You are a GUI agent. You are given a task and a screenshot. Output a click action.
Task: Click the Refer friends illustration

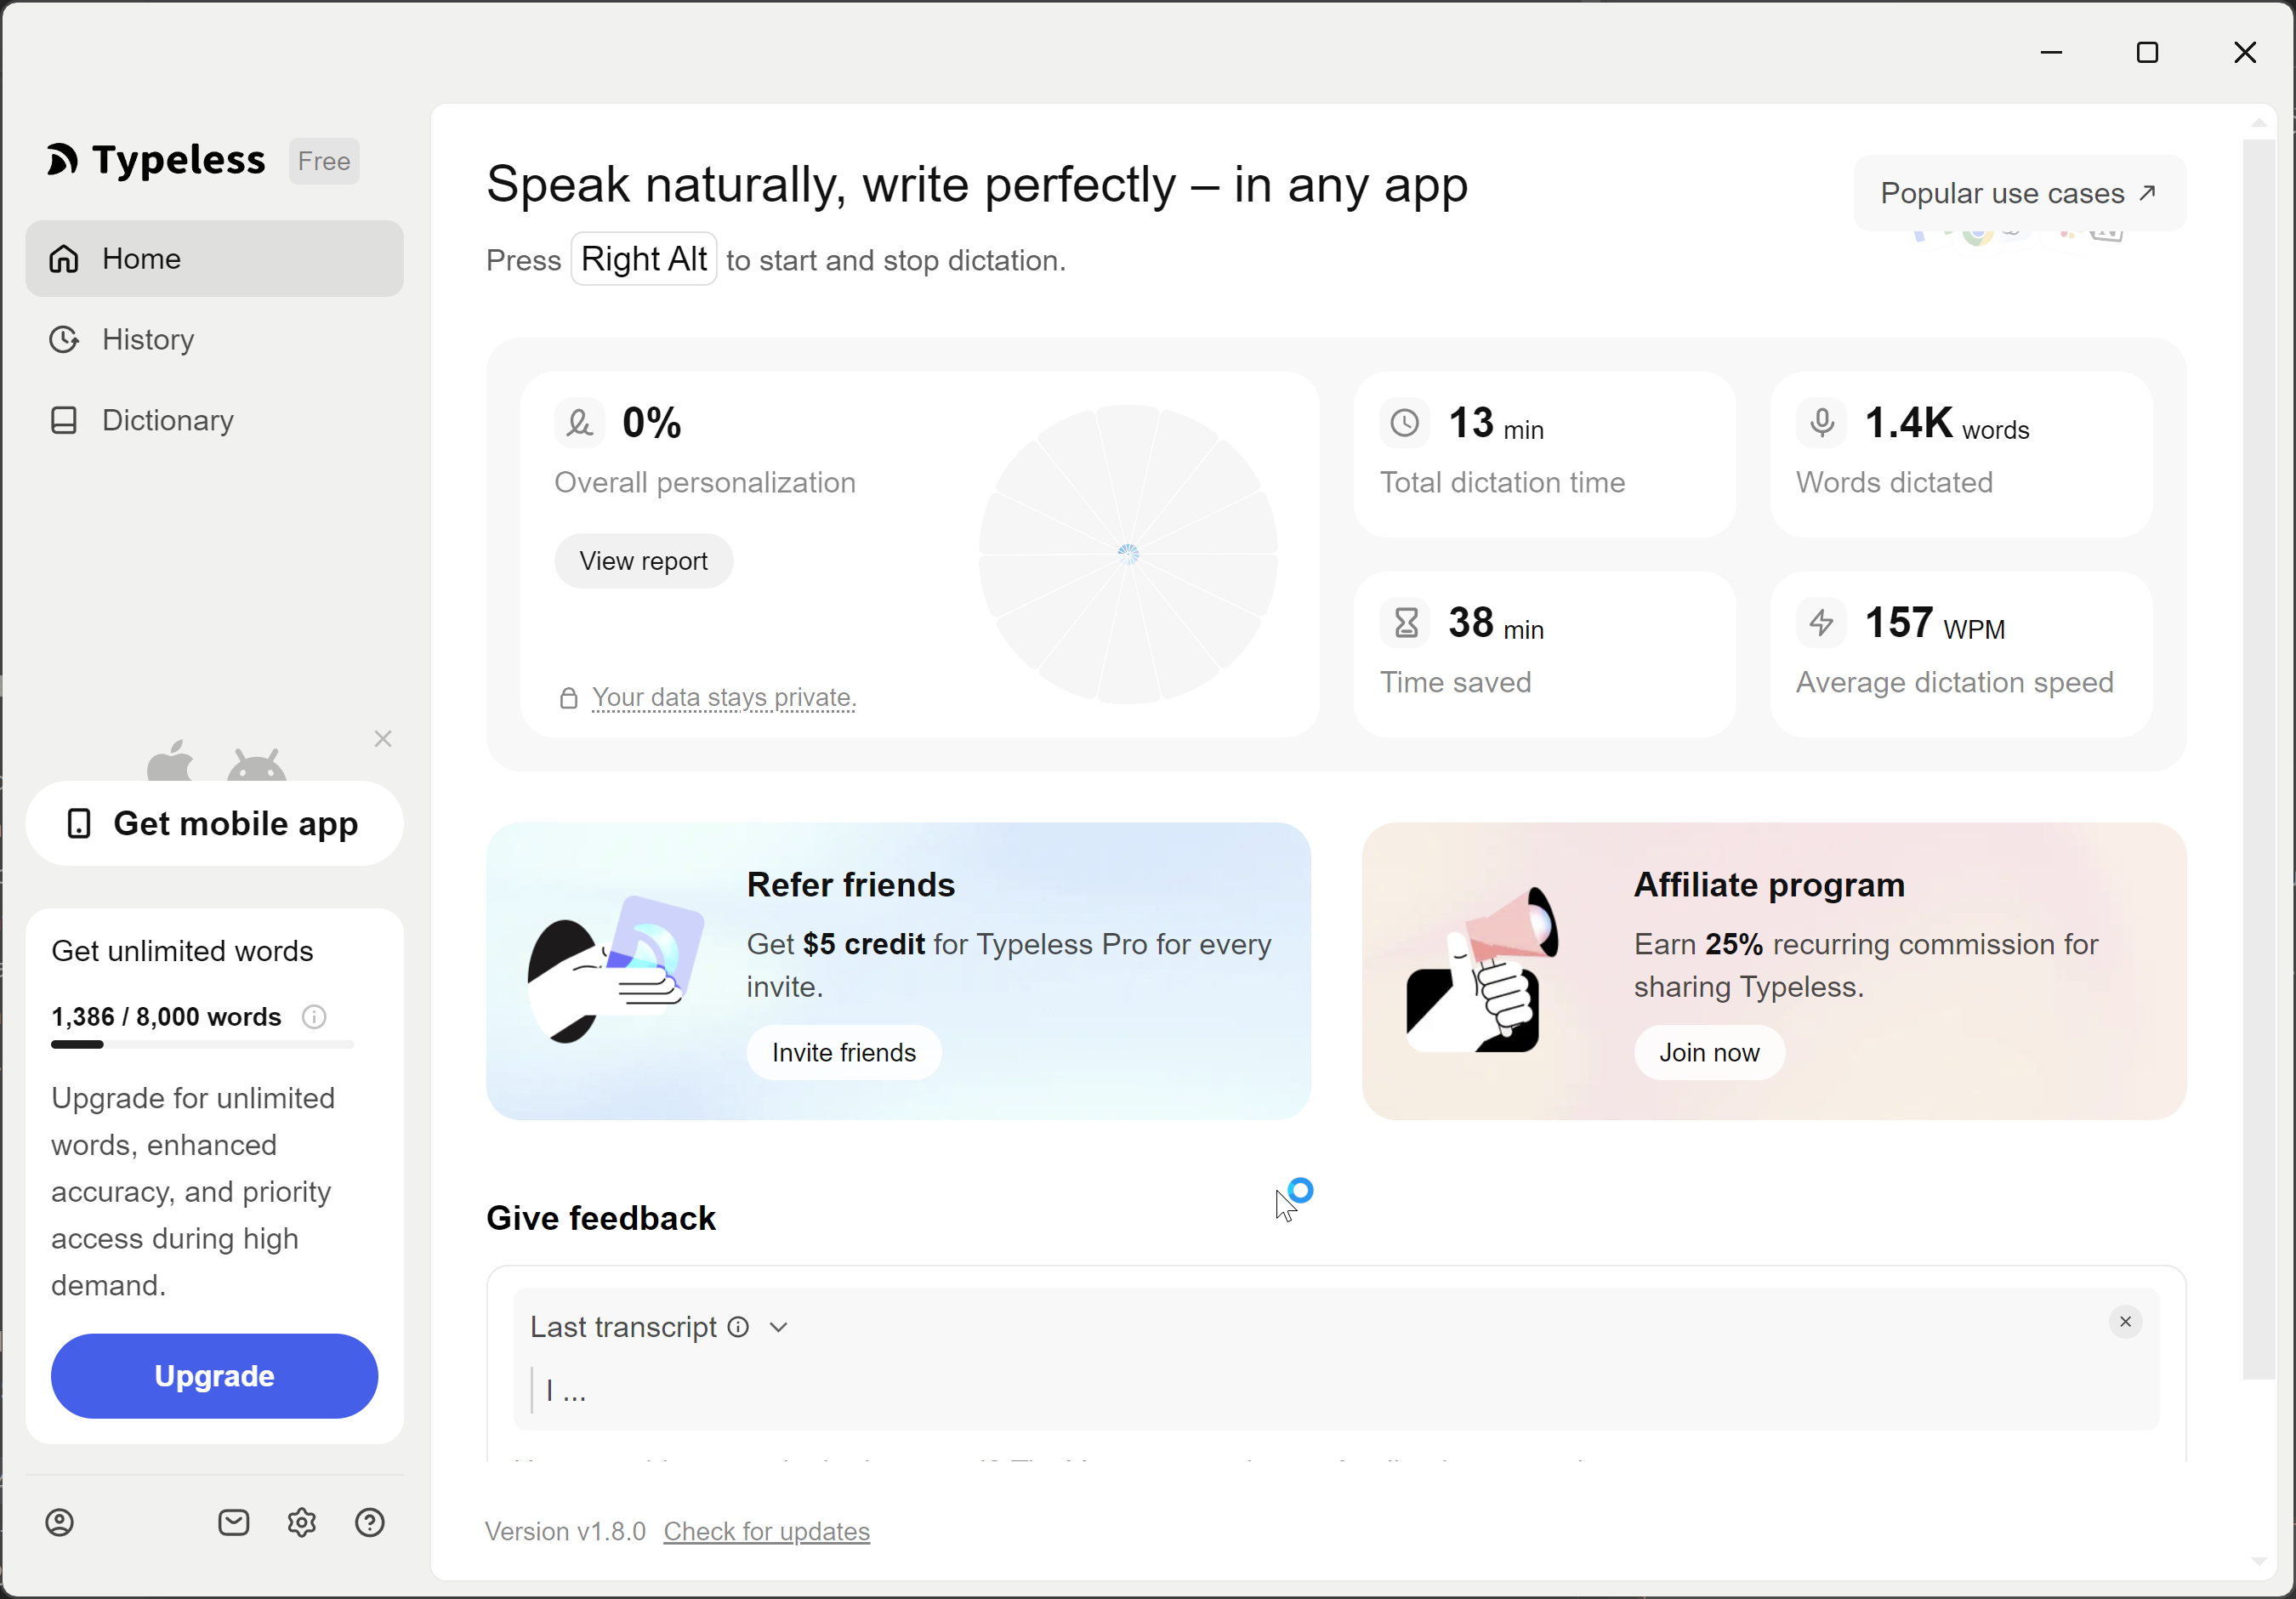pos(616,970)
